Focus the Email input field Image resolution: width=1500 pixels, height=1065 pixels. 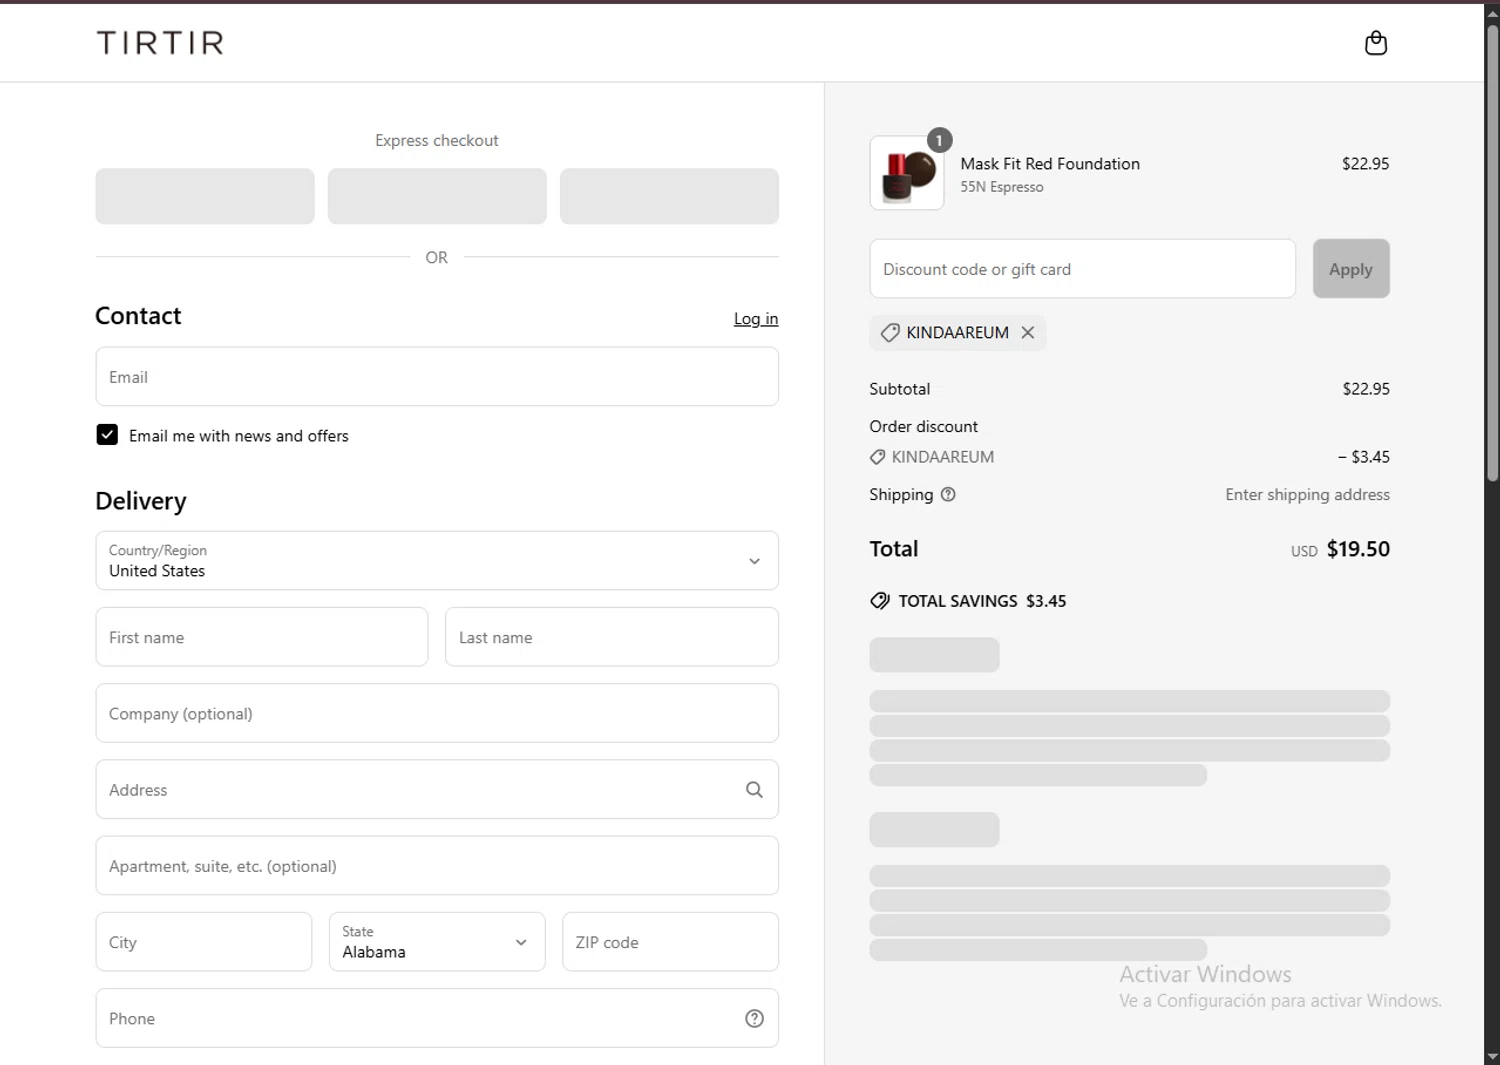click(437, 377)
